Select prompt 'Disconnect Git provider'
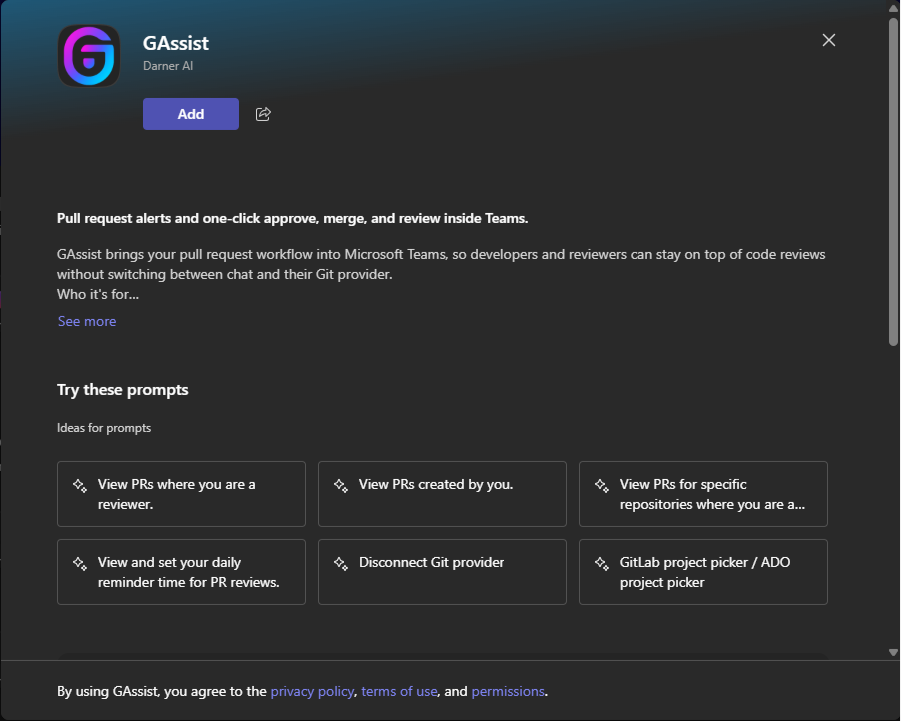The width and height of the screenshot is (901, 721). coord(442,572)
